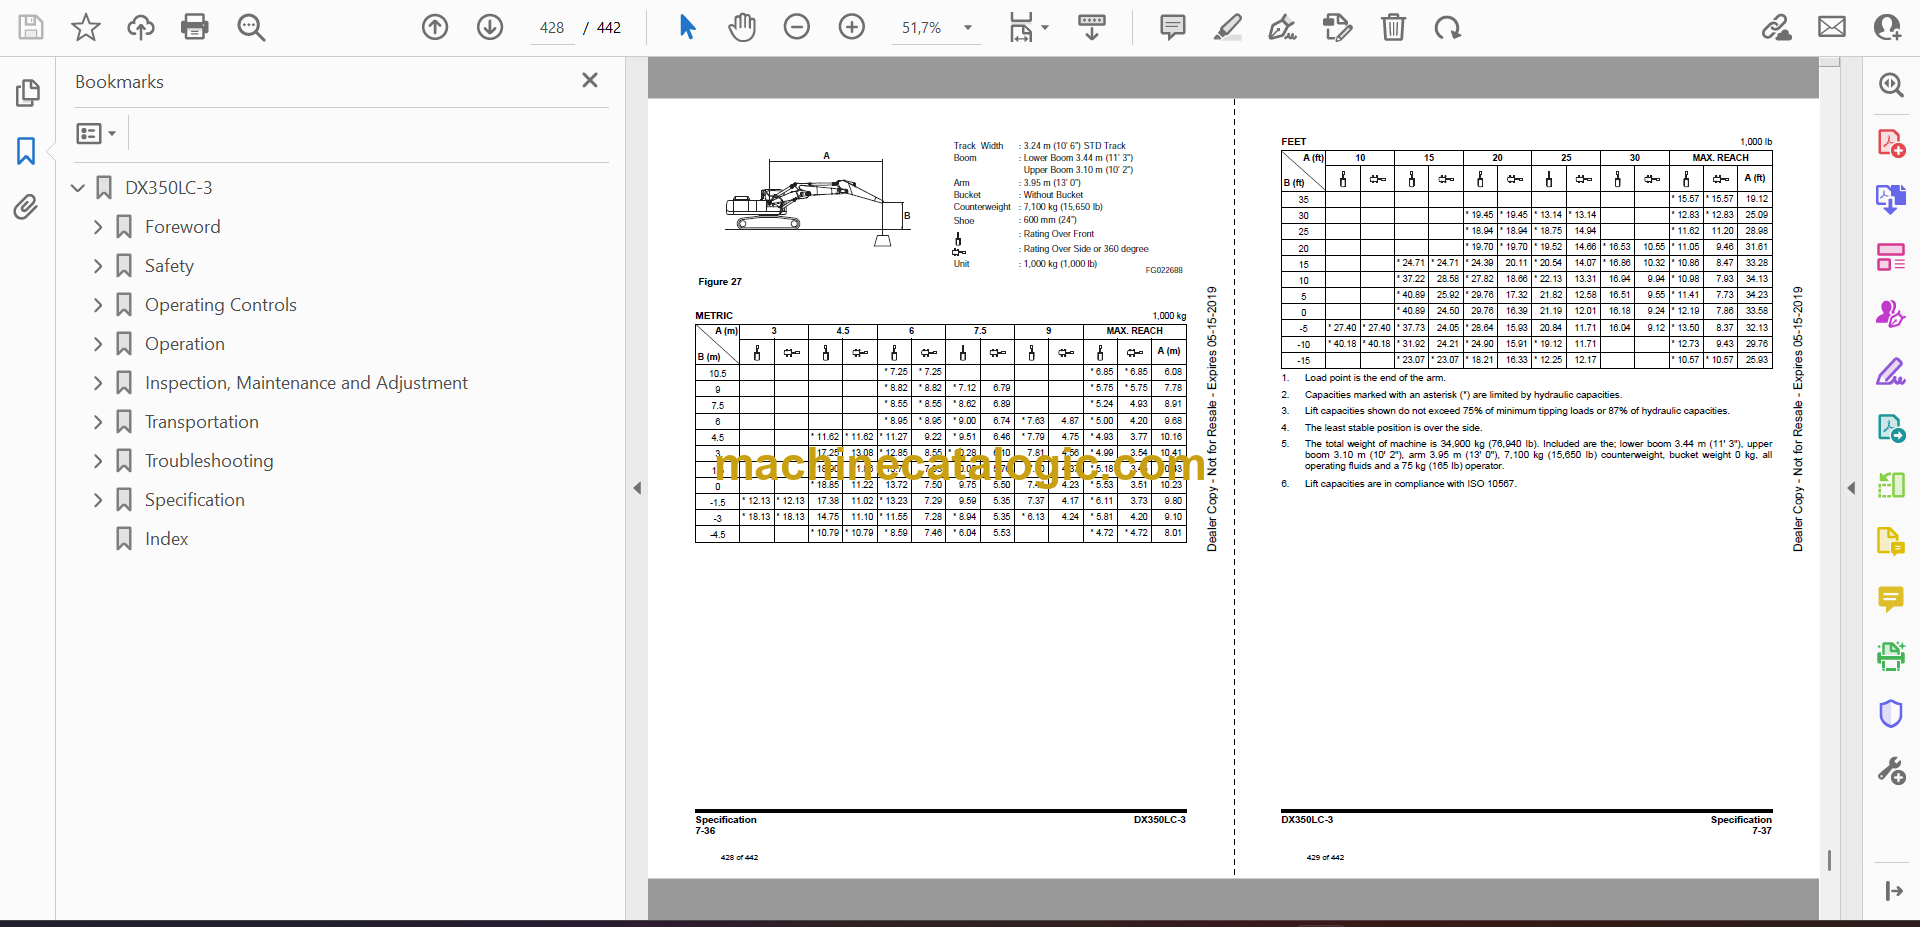Open bookmarks options dropdown menu
Image resolution: width=1920 pixels, height=927 pixels.
tap(97, 133)
